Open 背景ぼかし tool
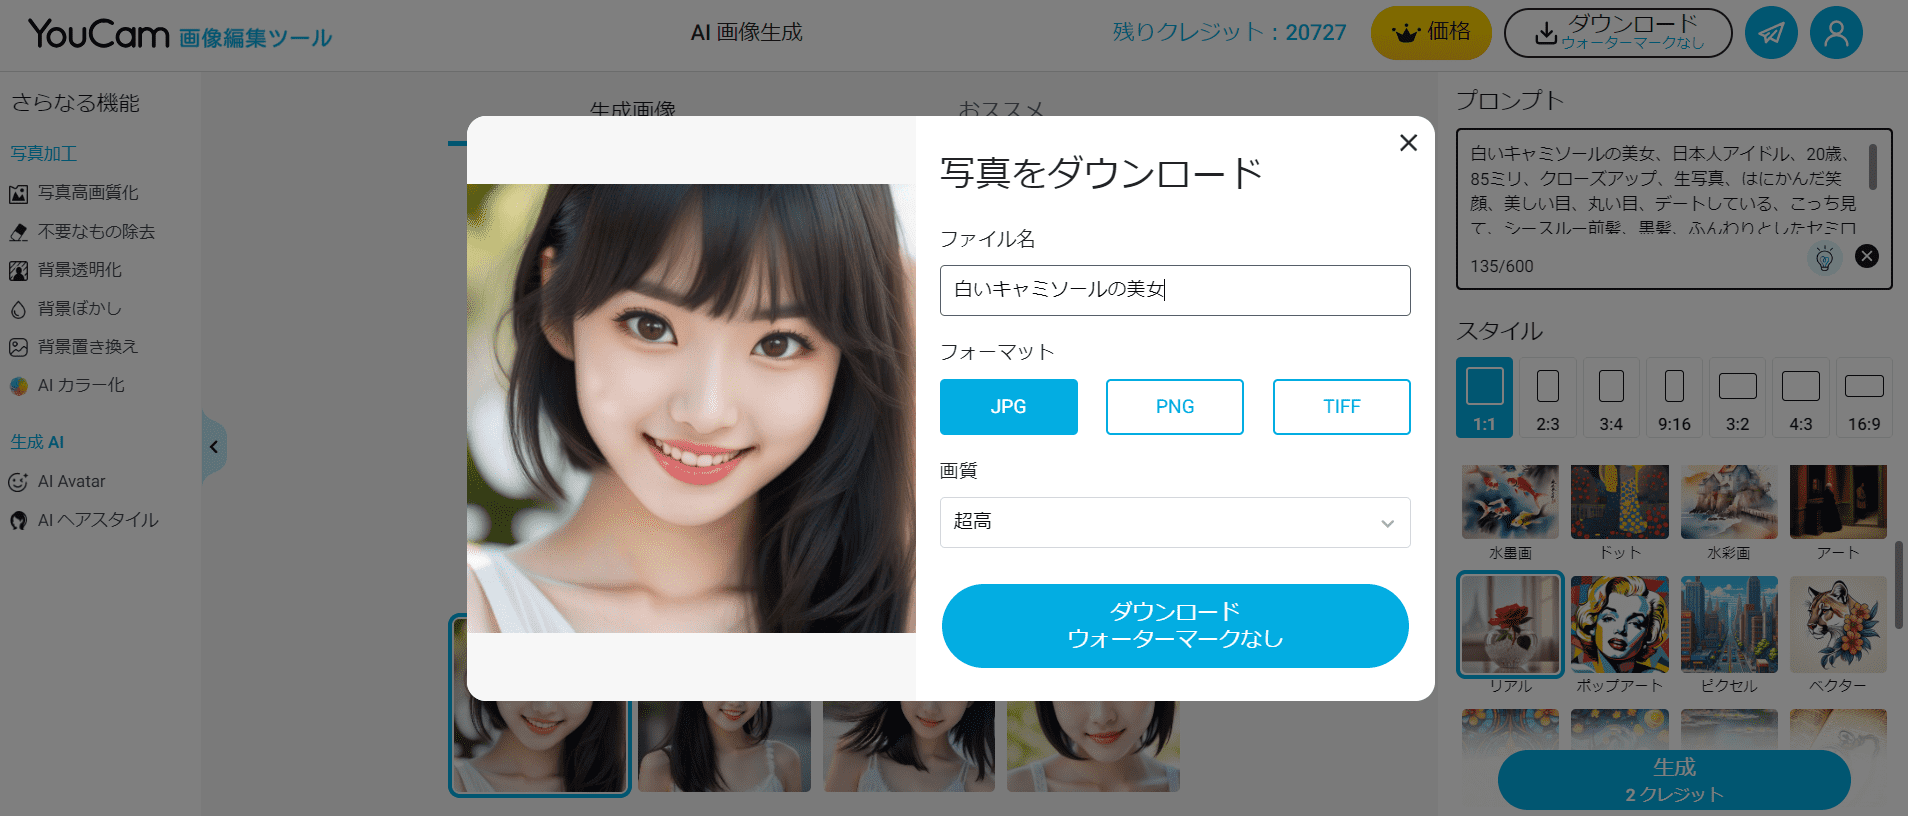Image resolution: width=1908 pixels, height=816 pixels. pos(66,309)
